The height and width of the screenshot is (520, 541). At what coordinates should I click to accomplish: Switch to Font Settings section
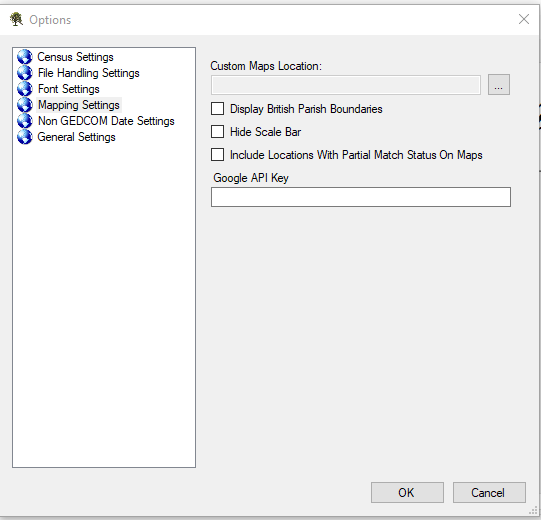[69, 89]
